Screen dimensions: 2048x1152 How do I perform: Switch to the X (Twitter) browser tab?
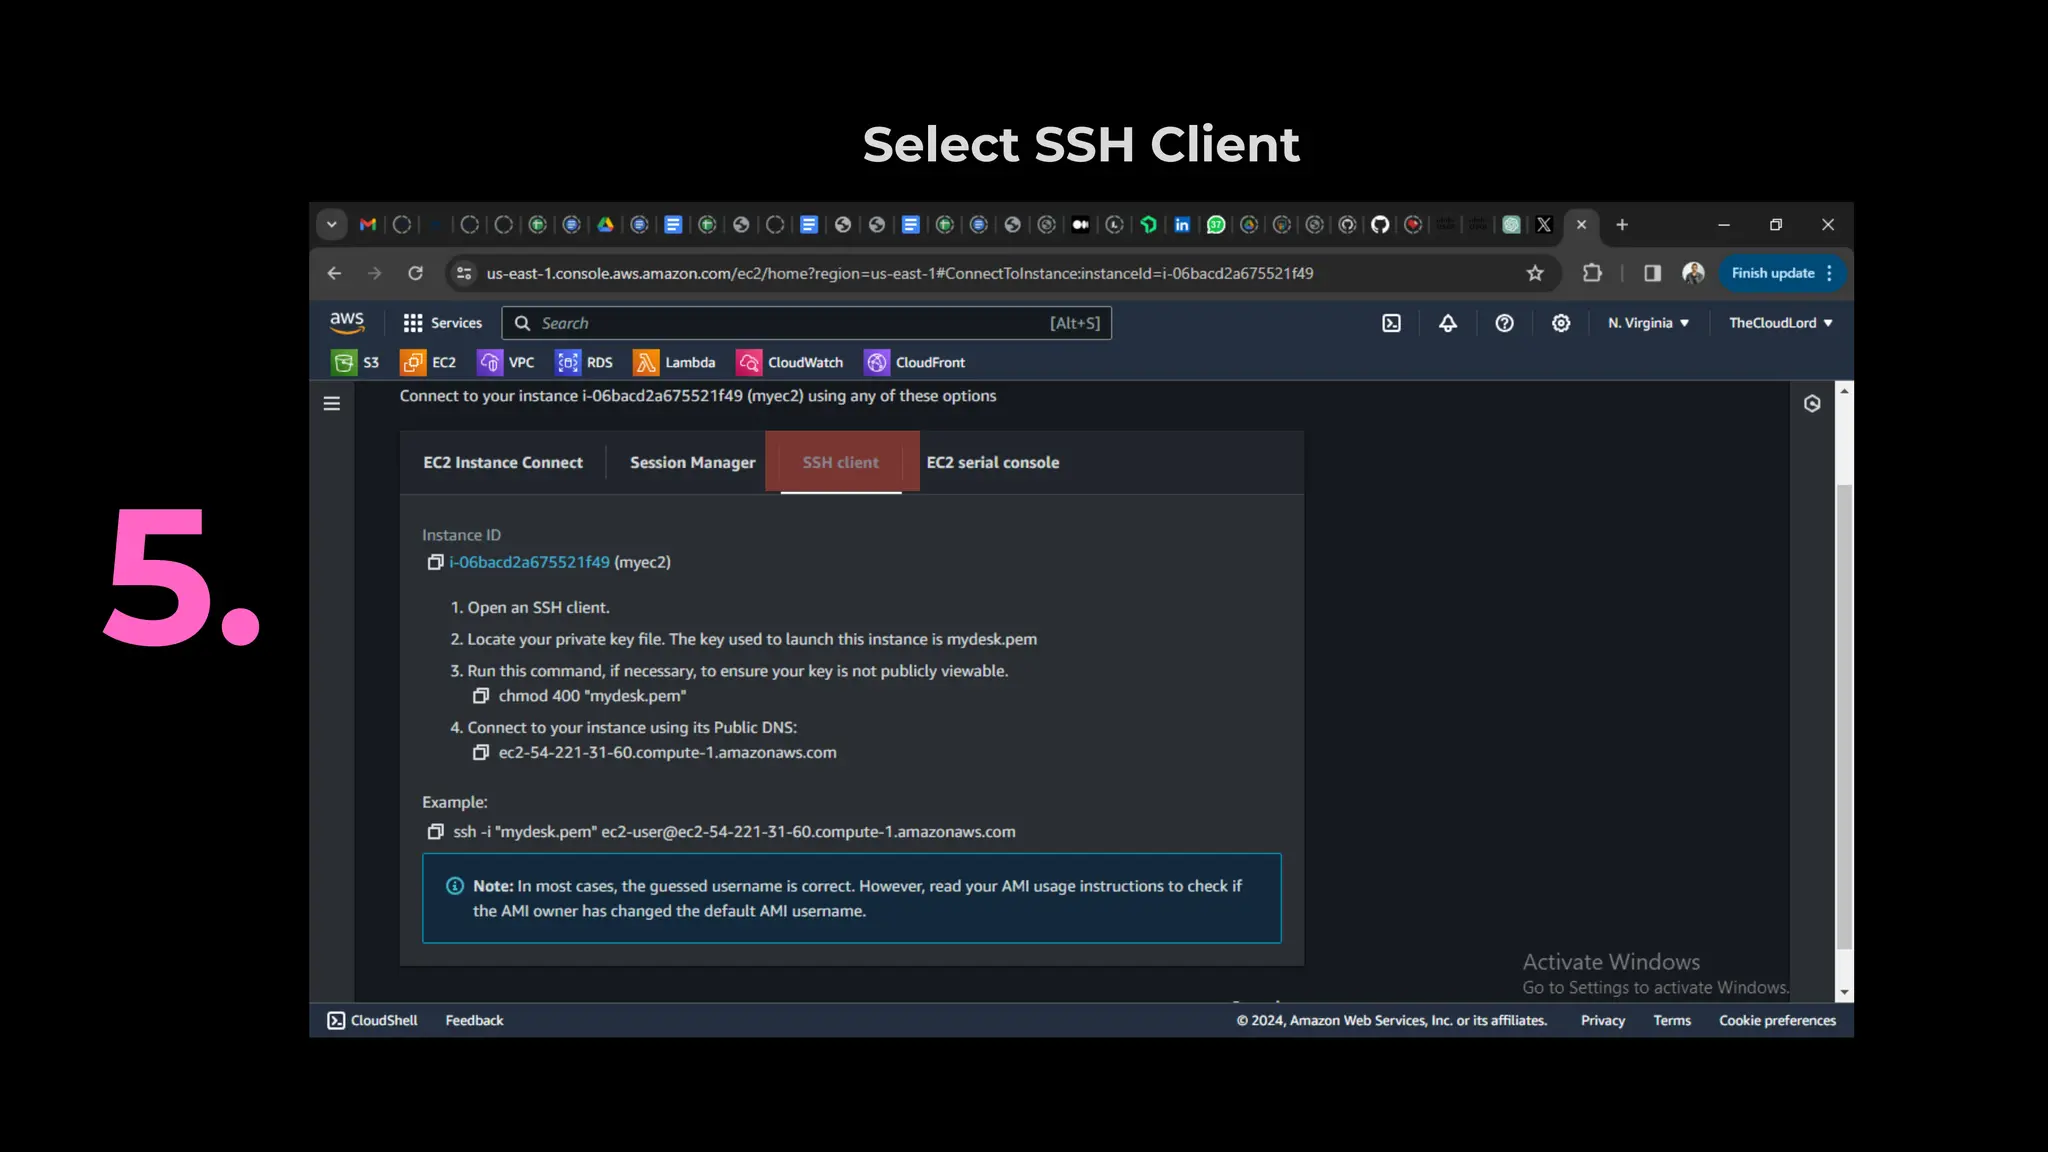1544,225
